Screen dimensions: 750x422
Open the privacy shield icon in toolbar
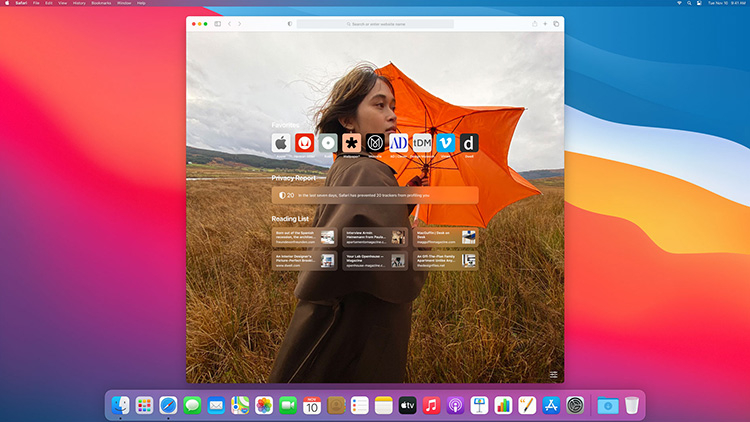coord(290,24)
